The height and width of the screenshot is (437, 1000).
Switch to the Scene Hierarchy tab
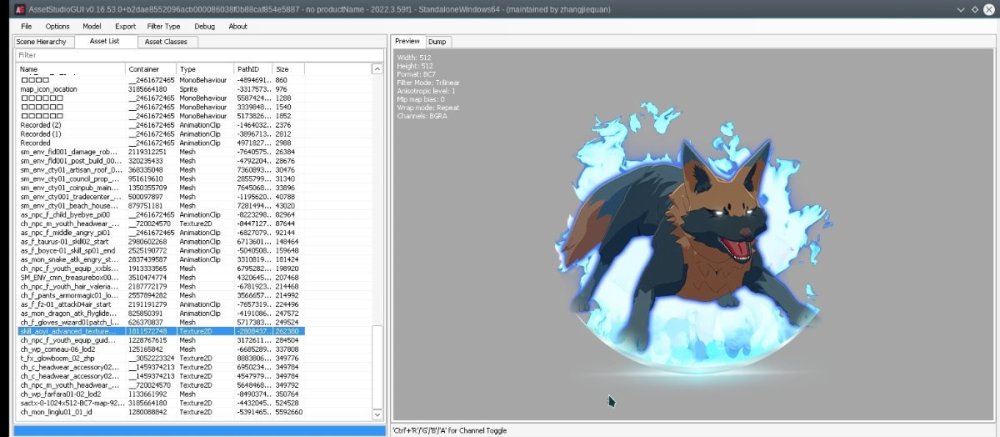tap(44, 42)
